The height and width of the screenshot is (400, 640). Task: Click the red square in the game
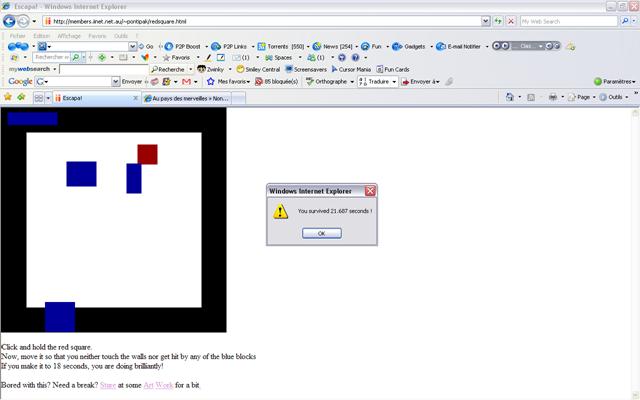[x=147, y=154]
